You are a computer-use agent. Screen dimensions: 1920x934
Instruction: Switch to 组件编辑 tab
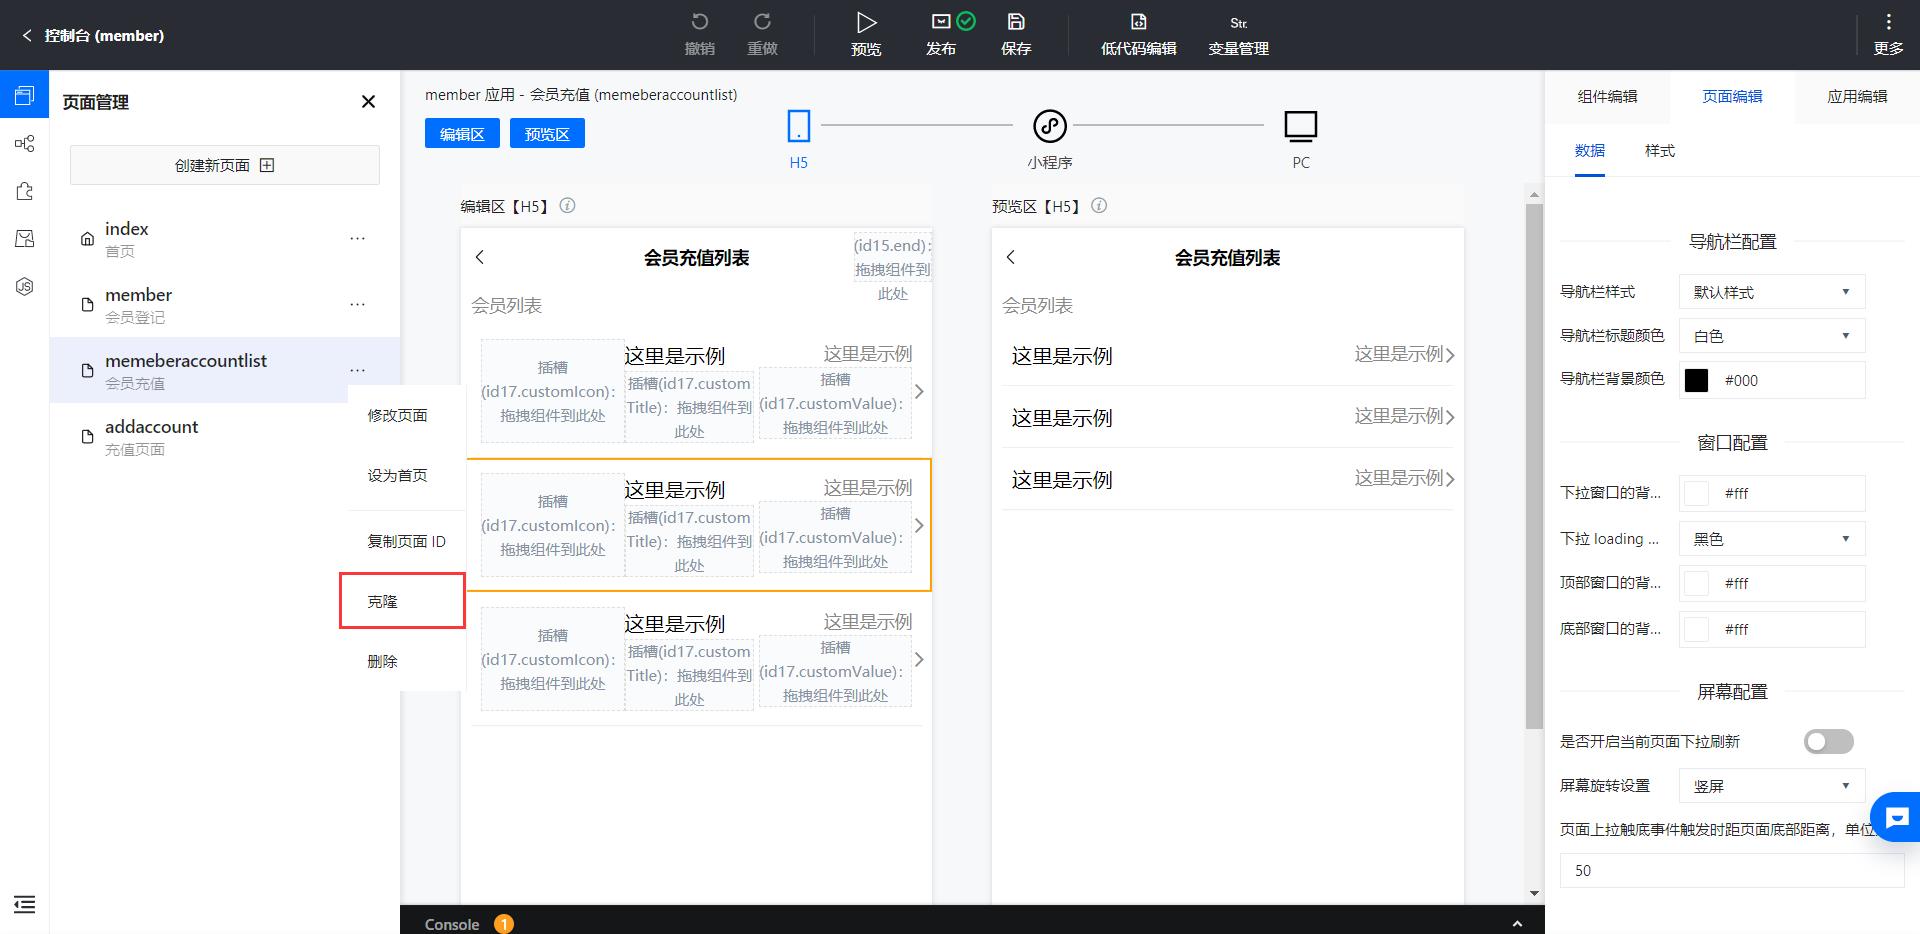pyautogui.click(x=1607, y=96)
